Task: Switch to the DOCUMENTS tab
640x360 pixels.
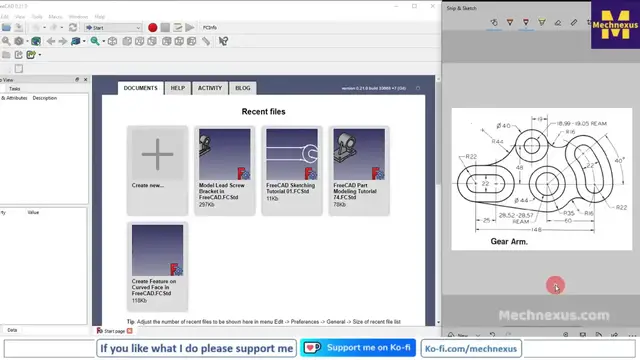Action: coord(140,88)
